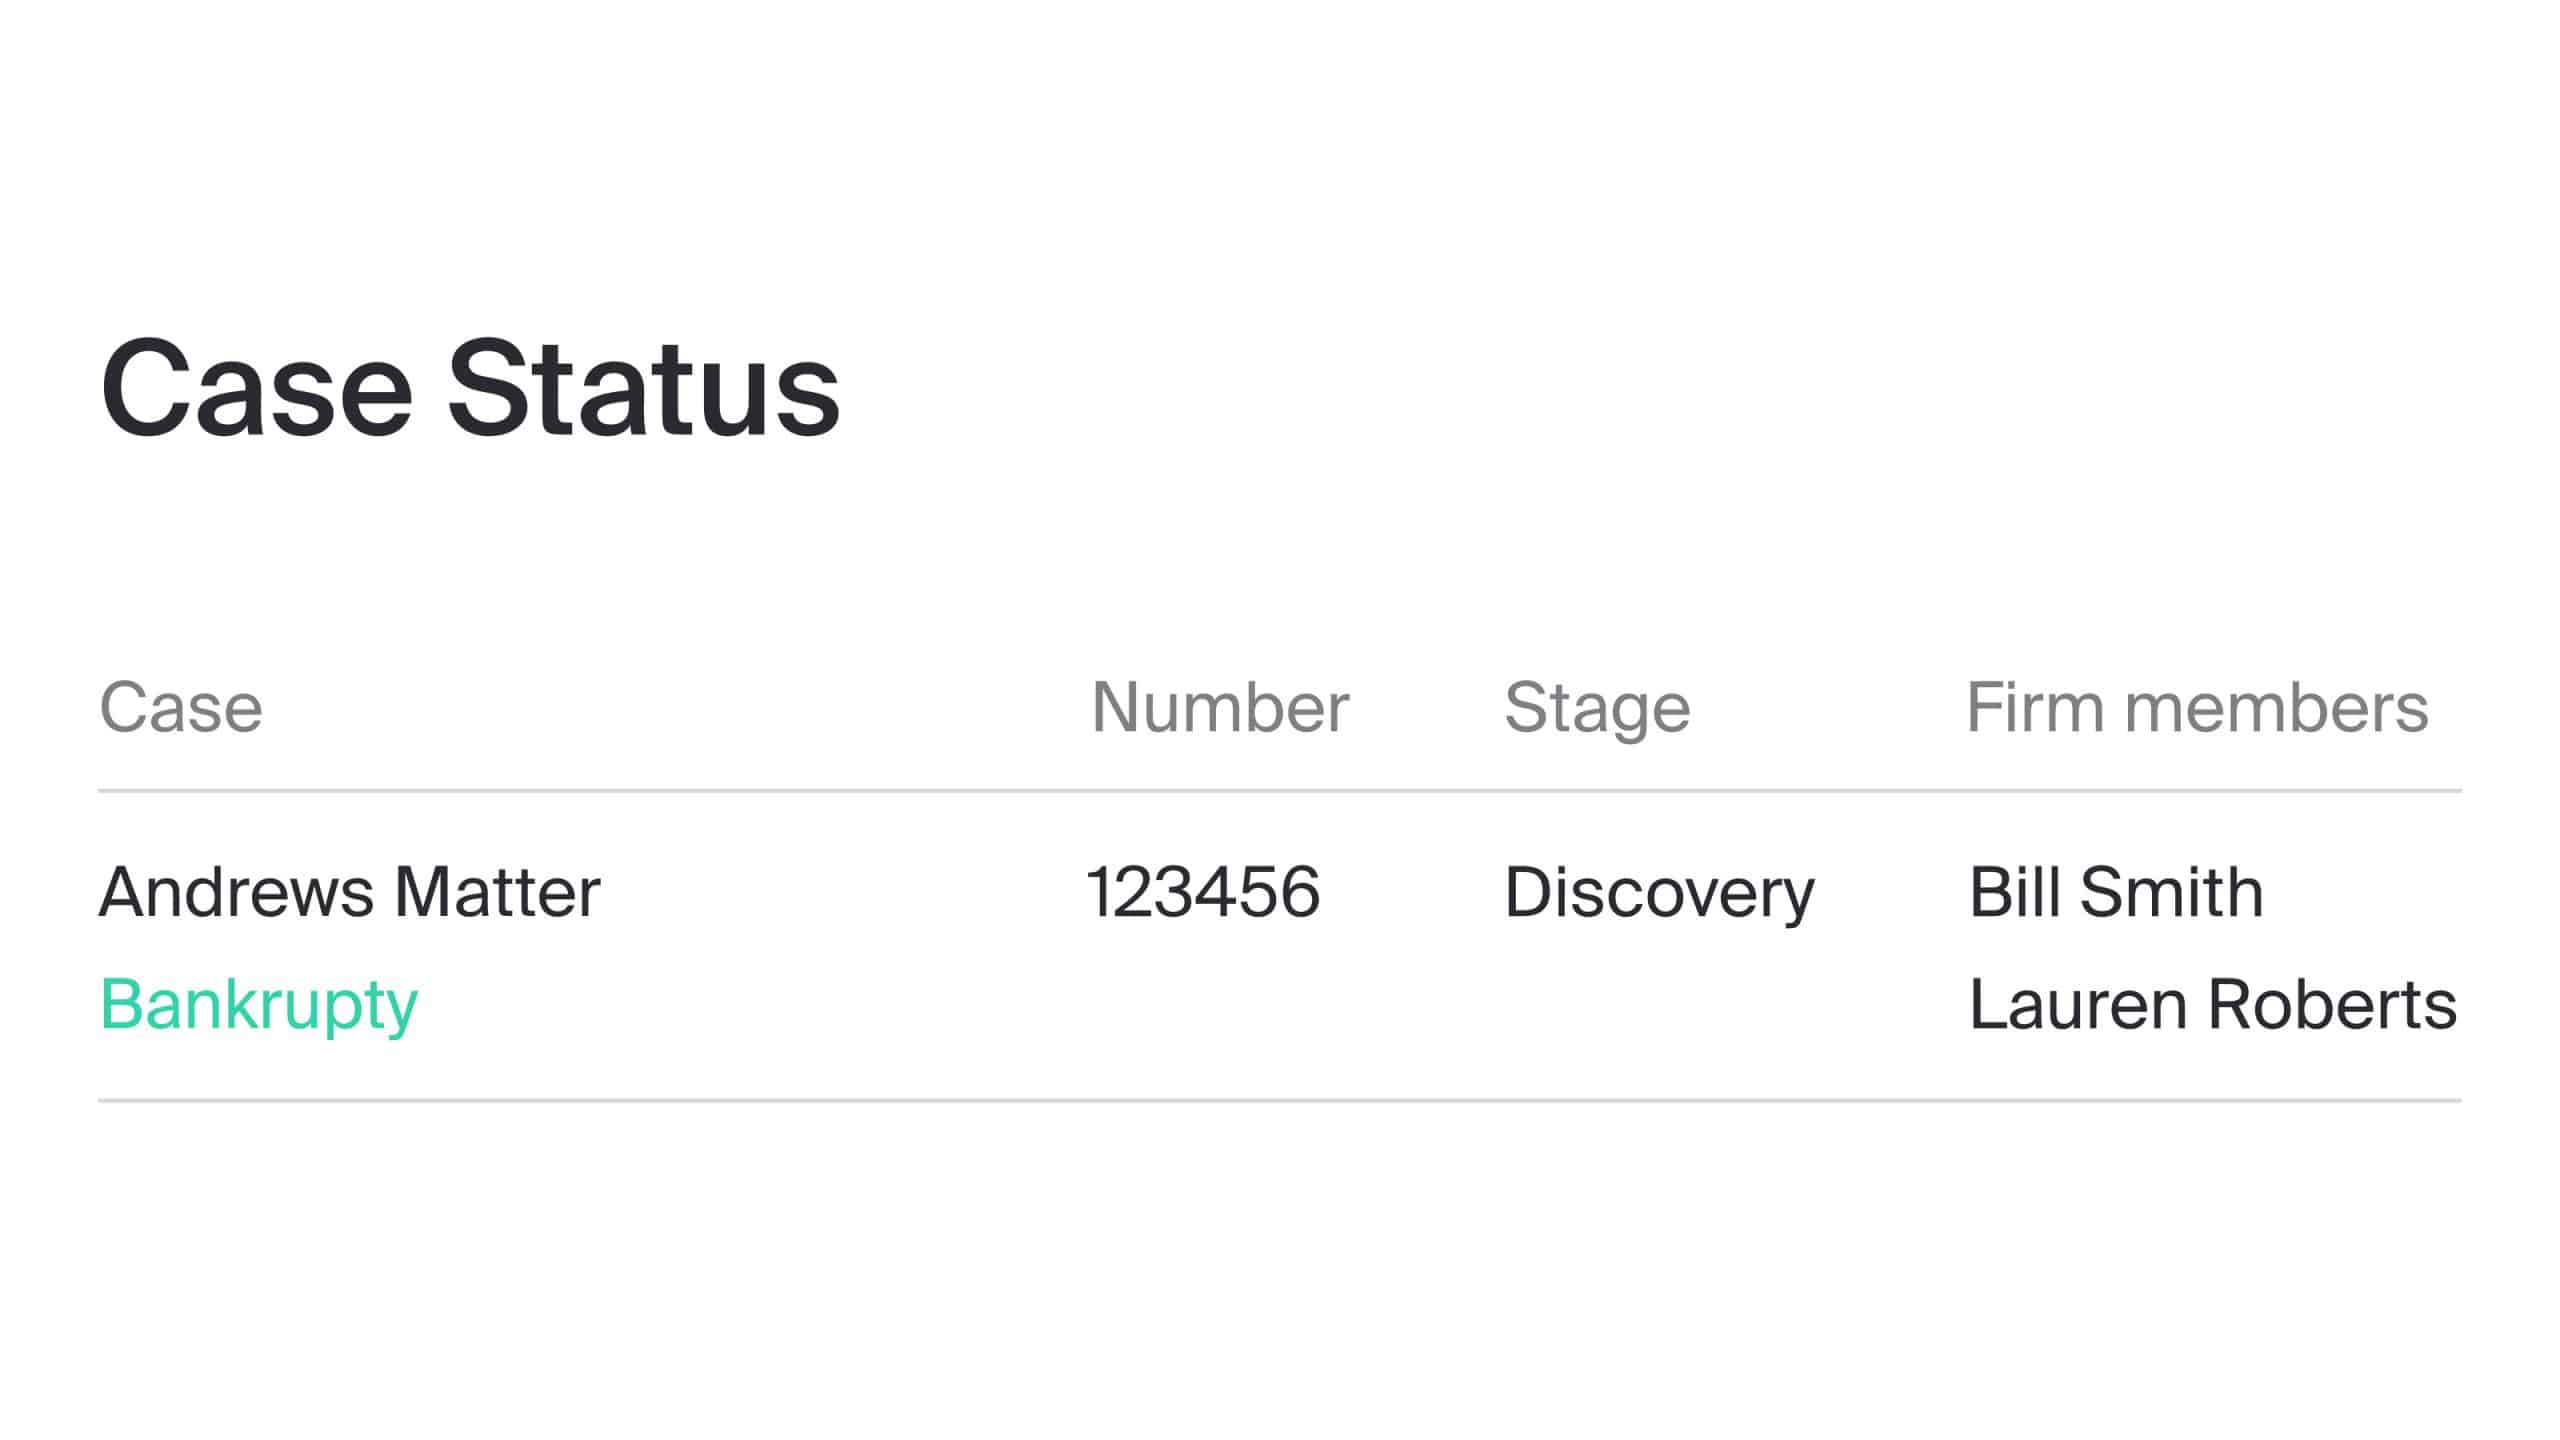This screenshot has height=1440, width=2560.
Task: Click the word Case in the page heading
Action: 257,389
